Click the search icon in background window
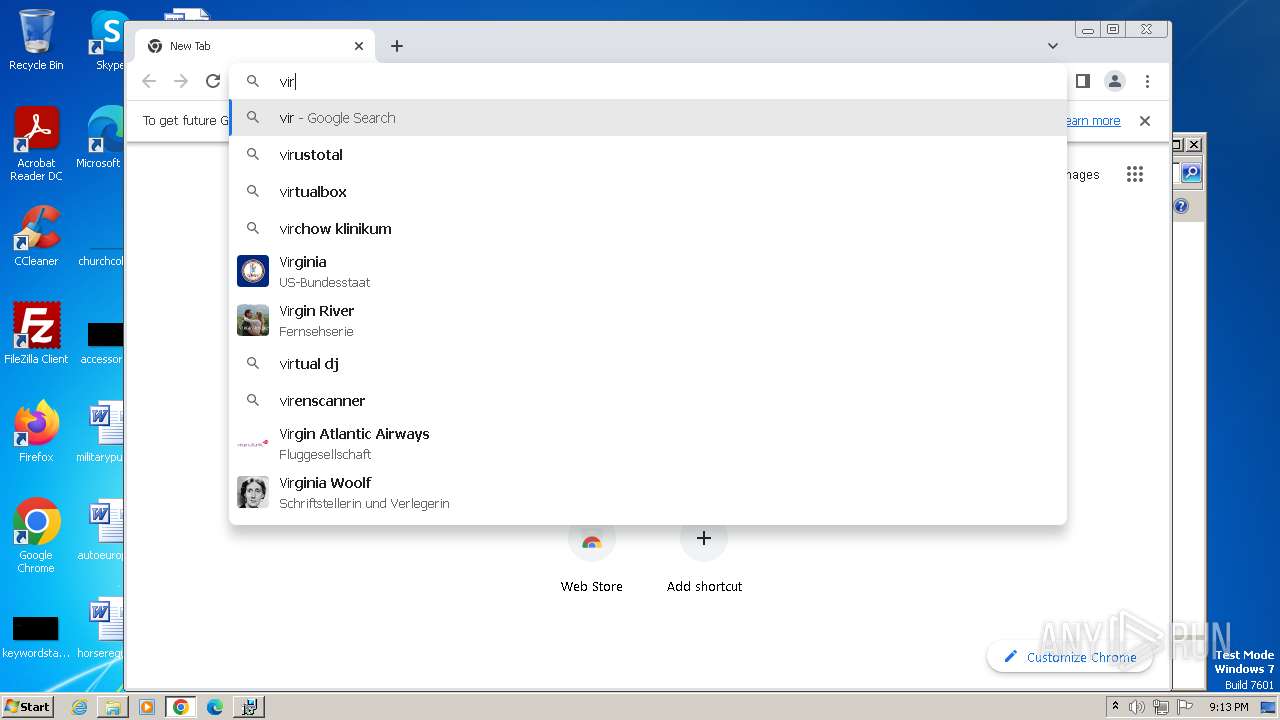The width and height of the screenshot is (1280, 720). coord(1190,173)
